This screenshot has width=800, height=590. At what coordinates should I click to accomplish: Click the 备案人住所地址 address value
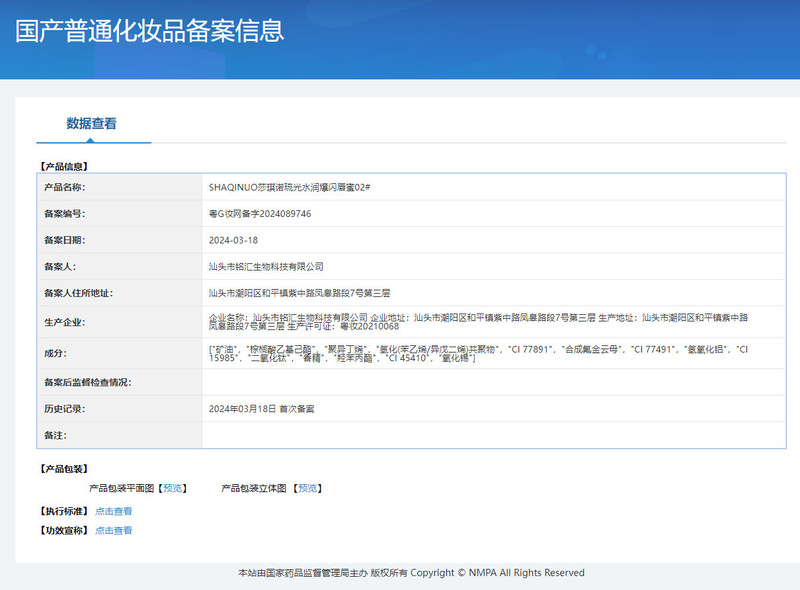pyautogui.click(x=300, y=293)
